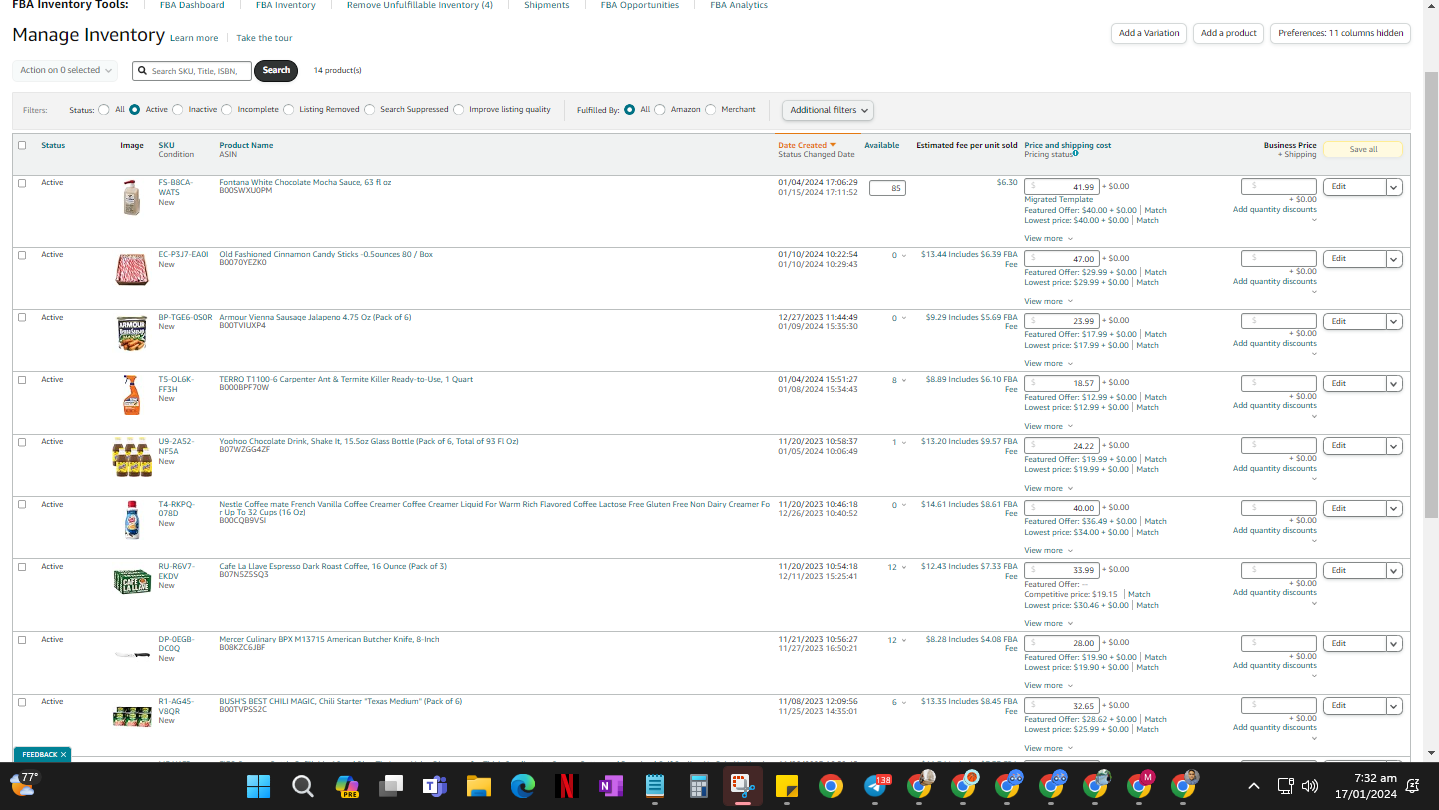Close the Feedback tab

coord(63,755)
